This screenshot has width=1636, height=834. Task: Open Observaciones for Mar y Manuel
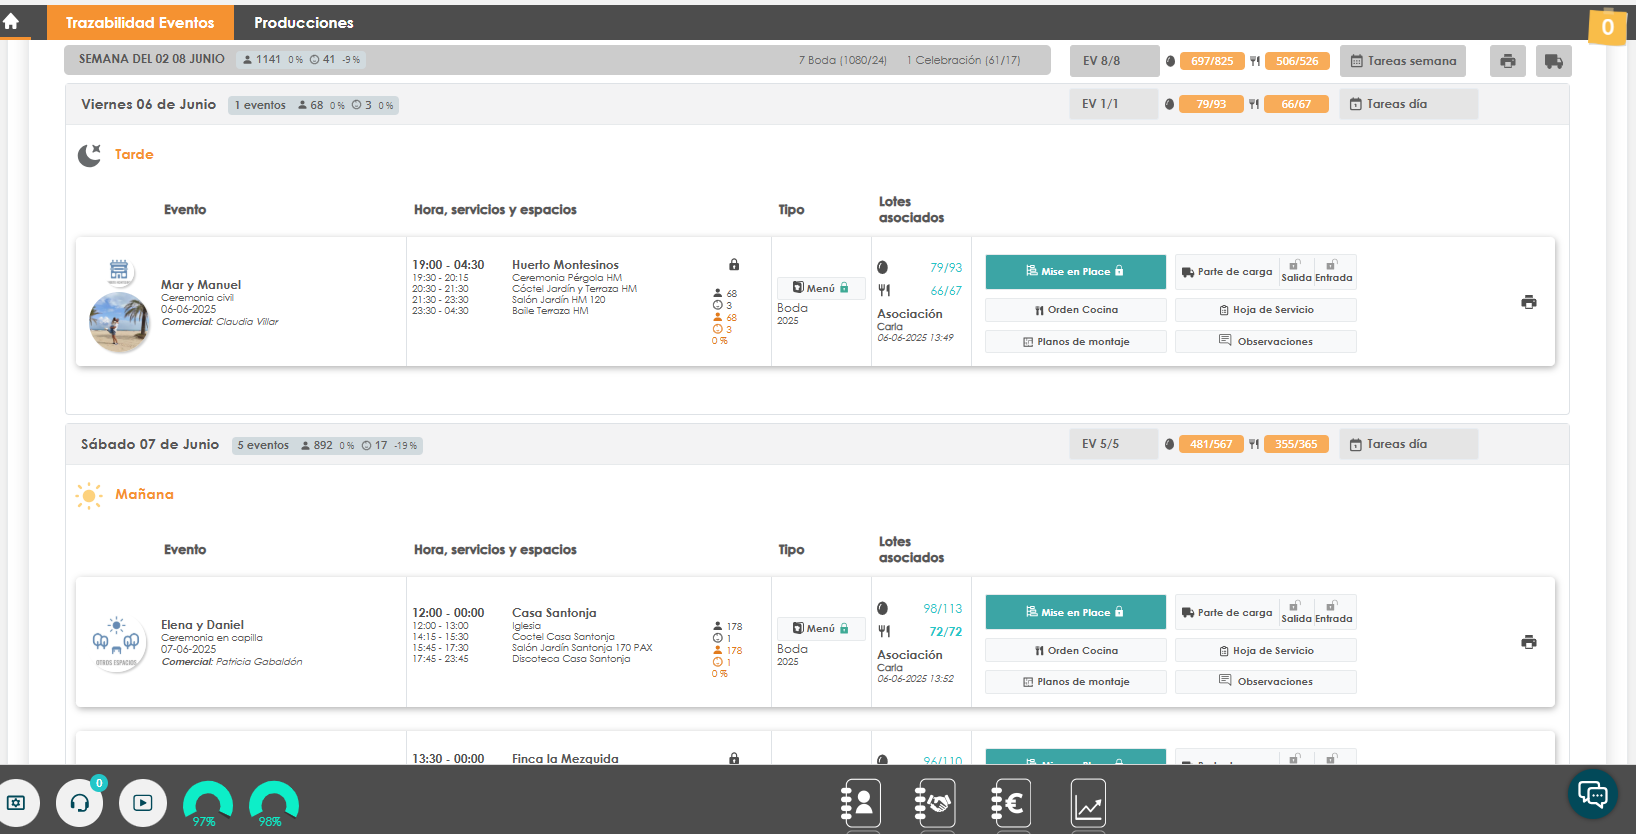1266,342
